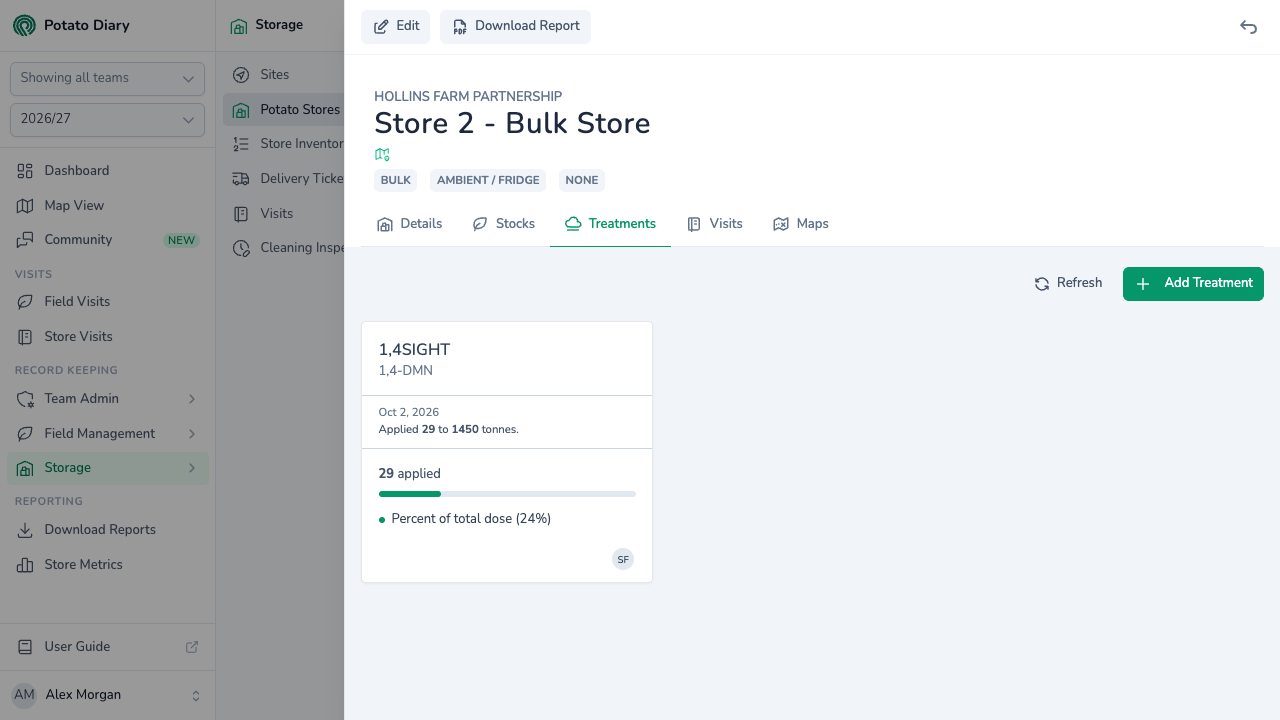
Task: Click the Dashboard grid icon
Action: 25,171
